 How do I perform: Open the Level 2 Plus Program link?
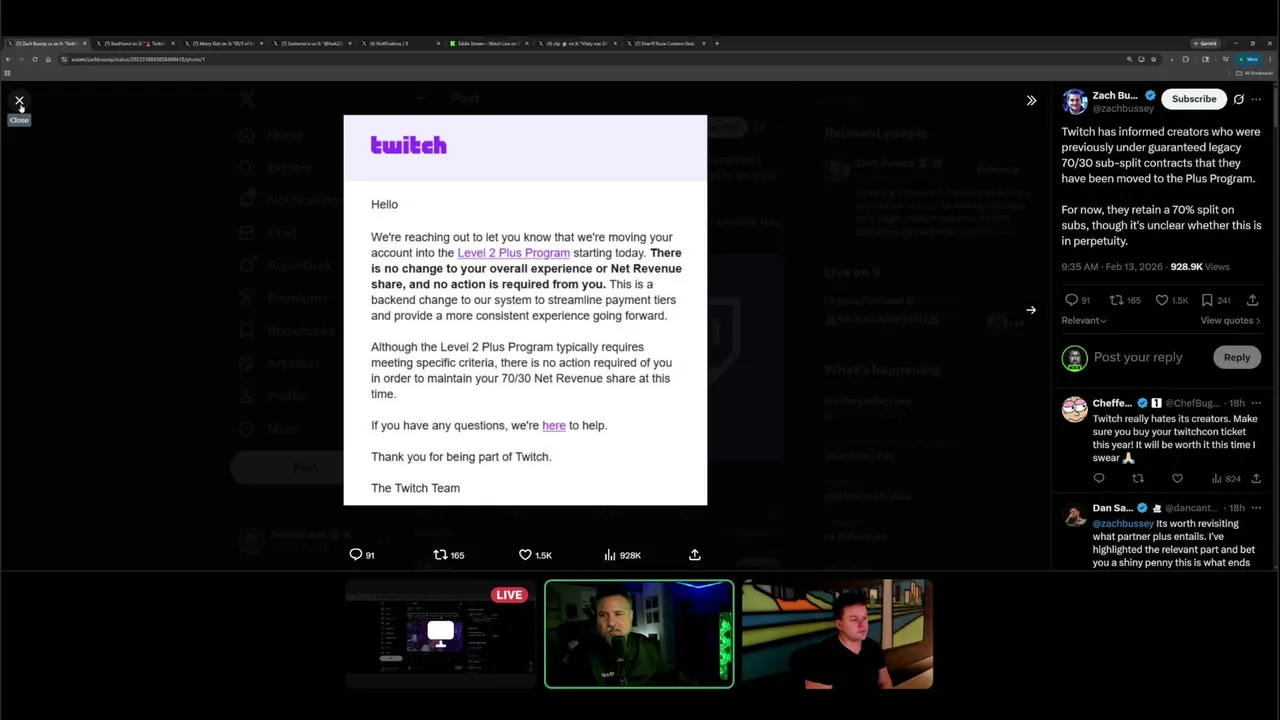(513, 253)
